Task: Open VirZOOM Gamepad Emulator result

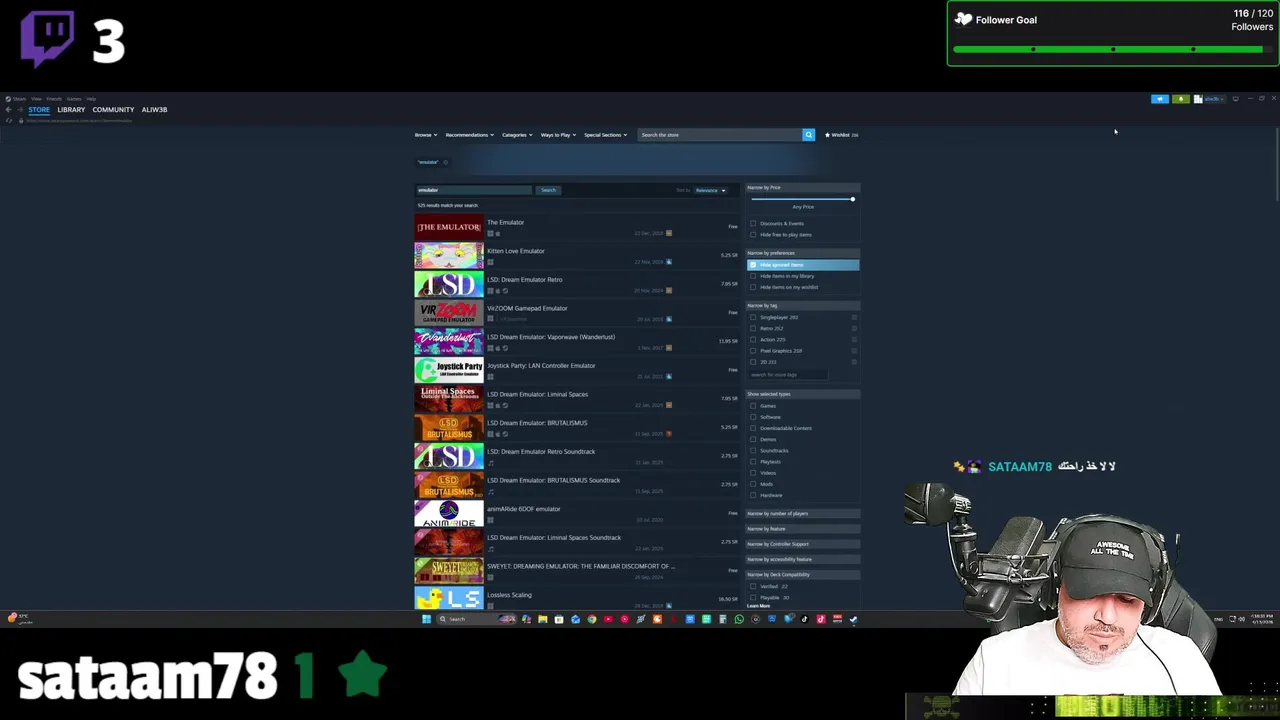Action: [x=575, y=313]
